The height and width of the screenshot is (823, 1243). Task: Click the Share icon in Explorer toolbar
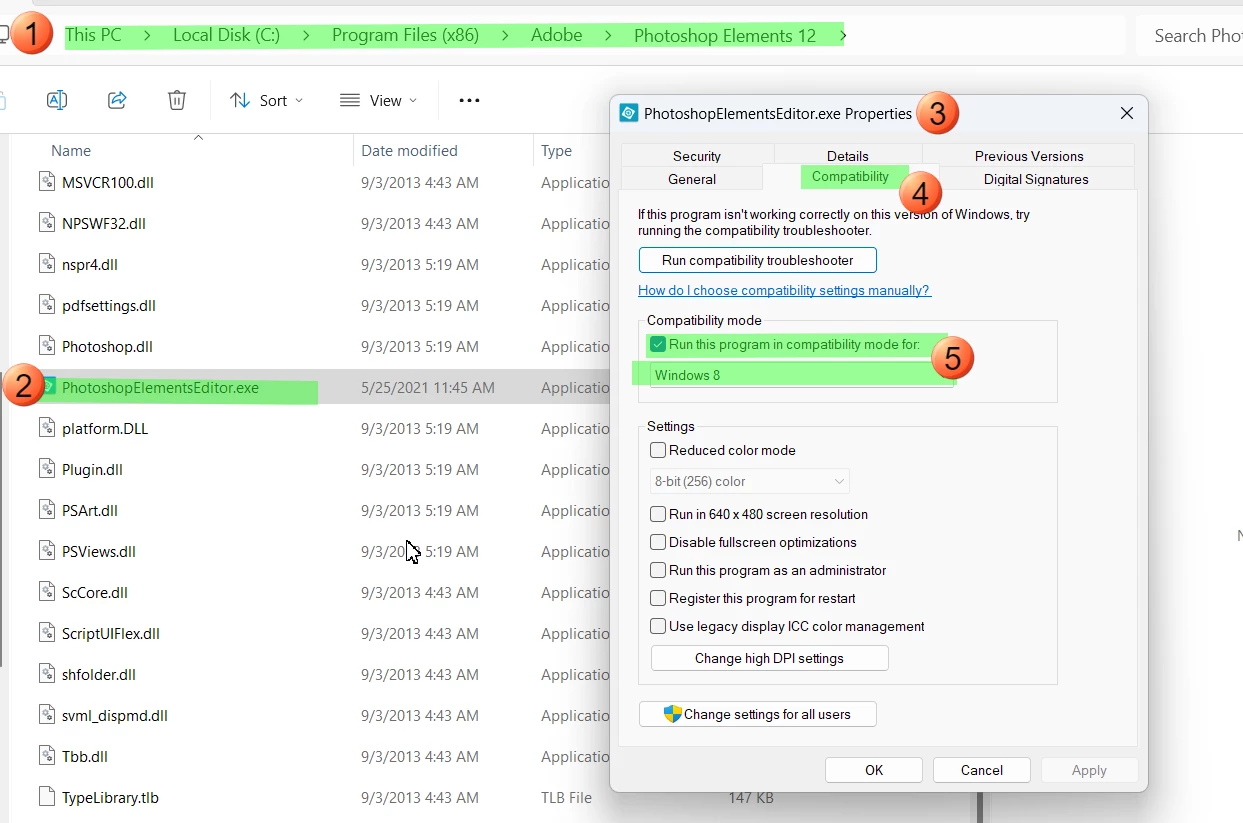coord(117,100)
